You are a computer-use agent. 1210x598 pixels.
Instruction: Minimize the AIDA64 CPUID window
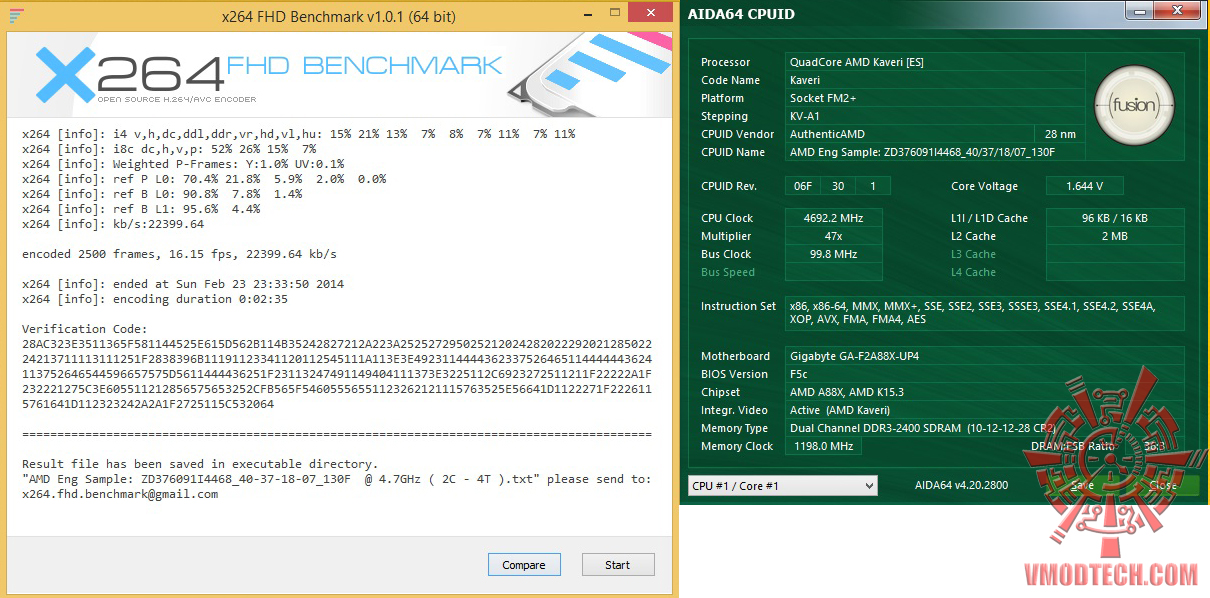click(1139, 12)
